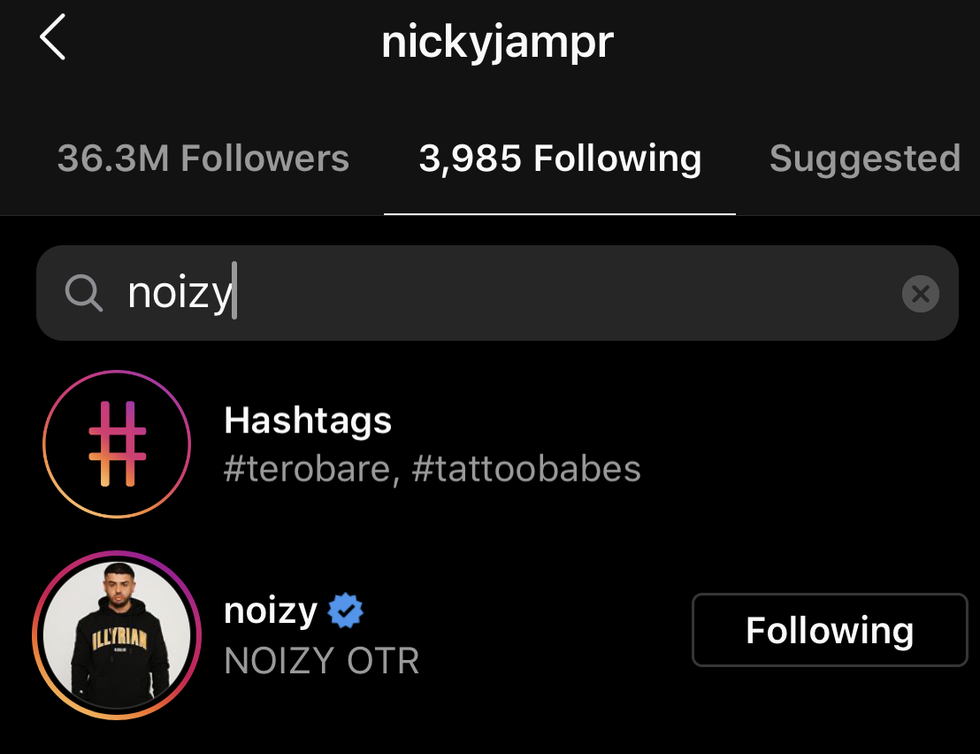This screenshot has height=754, width=980.
Task: Select the 3,985 Following tab
Action: [560, 159]
